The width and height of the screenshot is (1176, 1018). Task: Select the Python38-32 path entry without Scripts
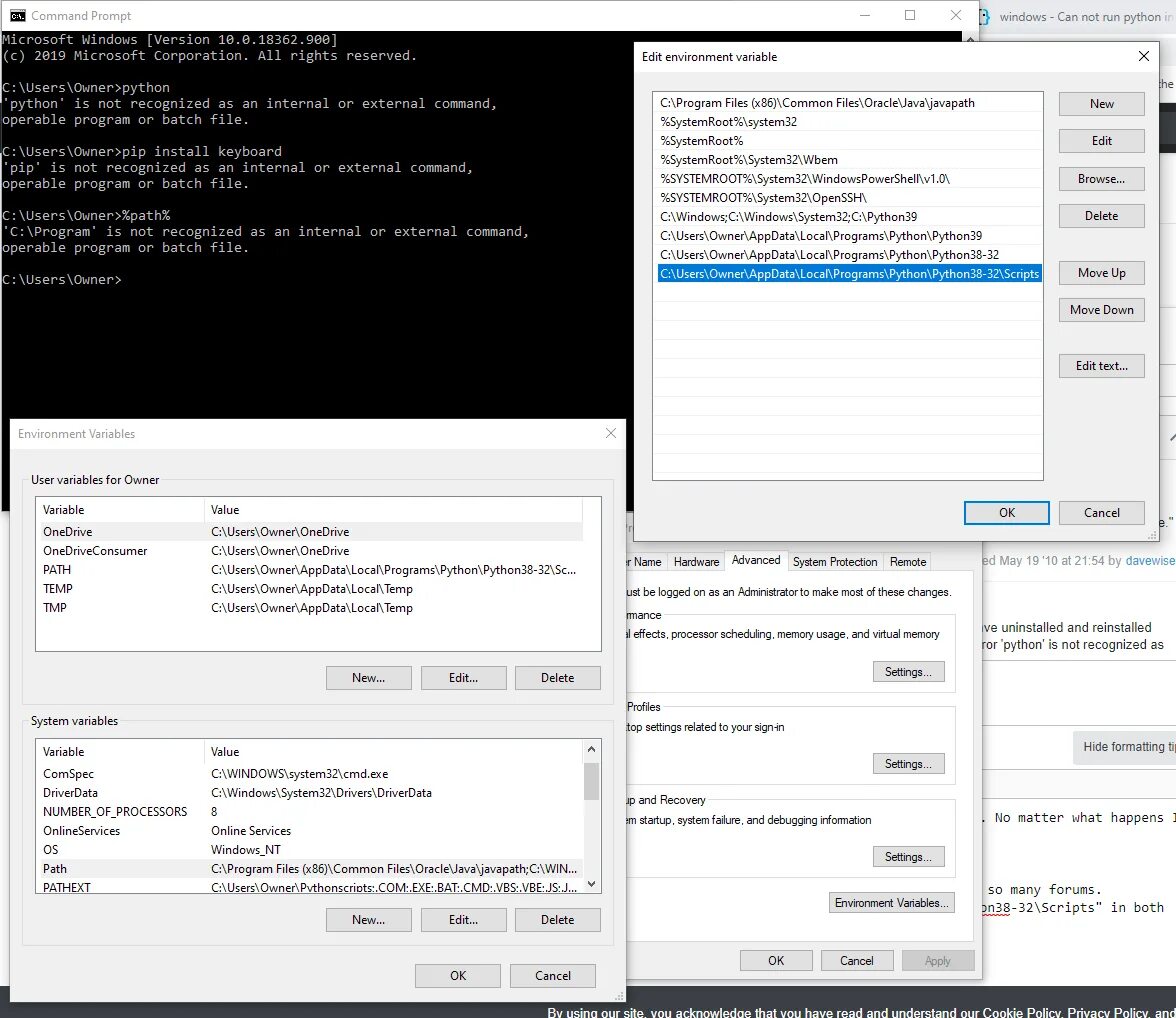tap(848, 254)
